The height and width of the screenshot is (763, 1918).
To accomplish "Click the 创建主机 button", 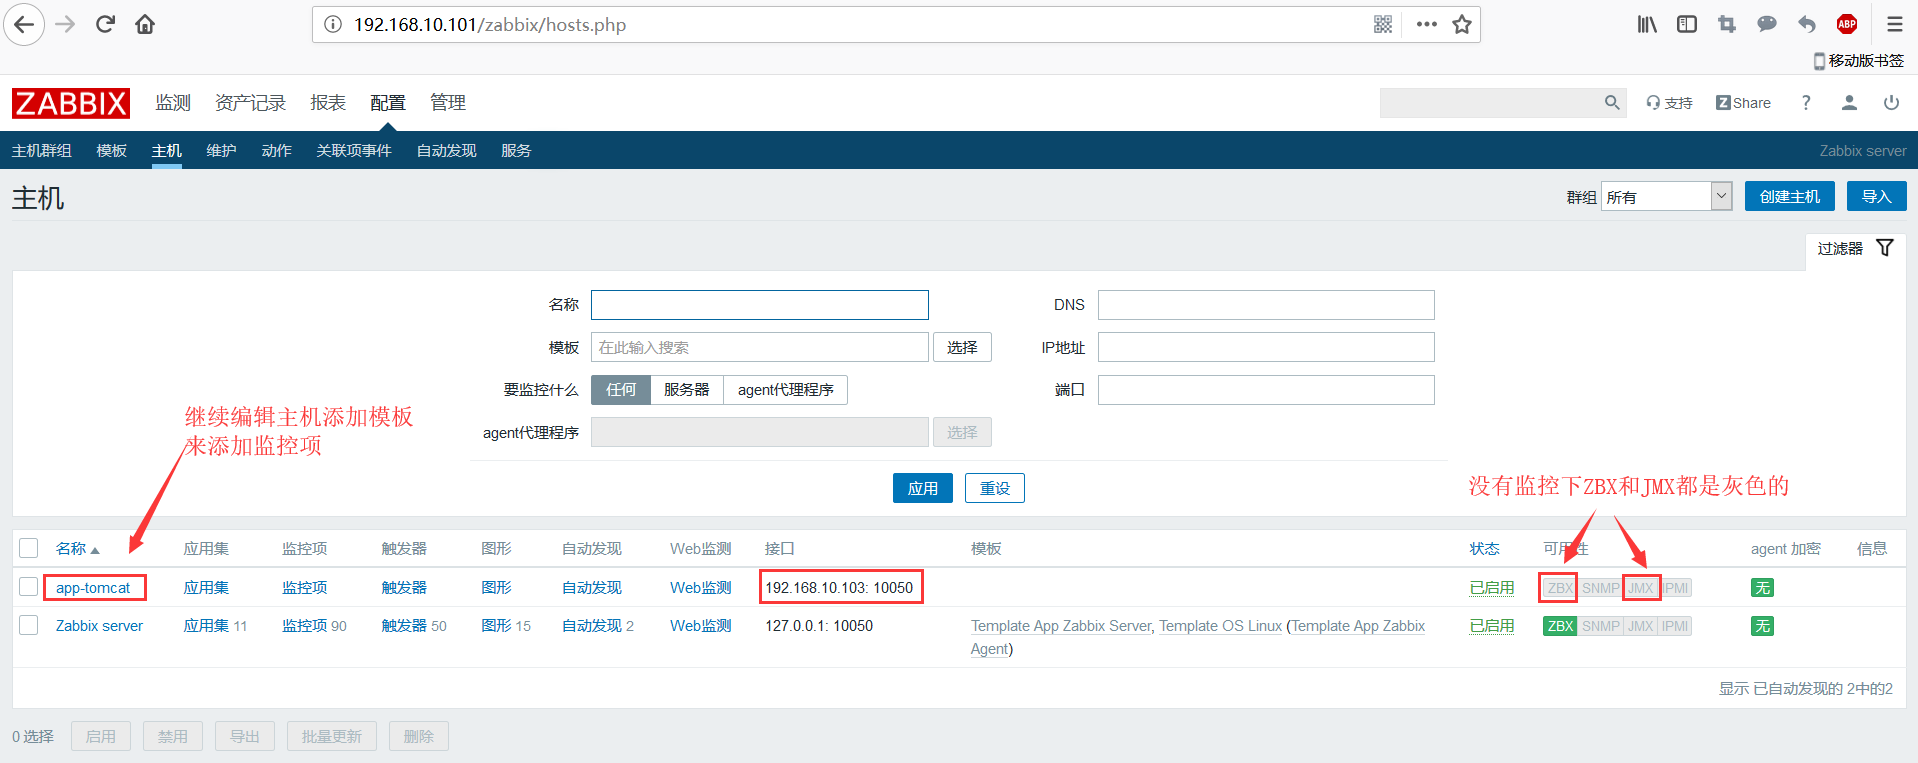I will [1790, 196].
